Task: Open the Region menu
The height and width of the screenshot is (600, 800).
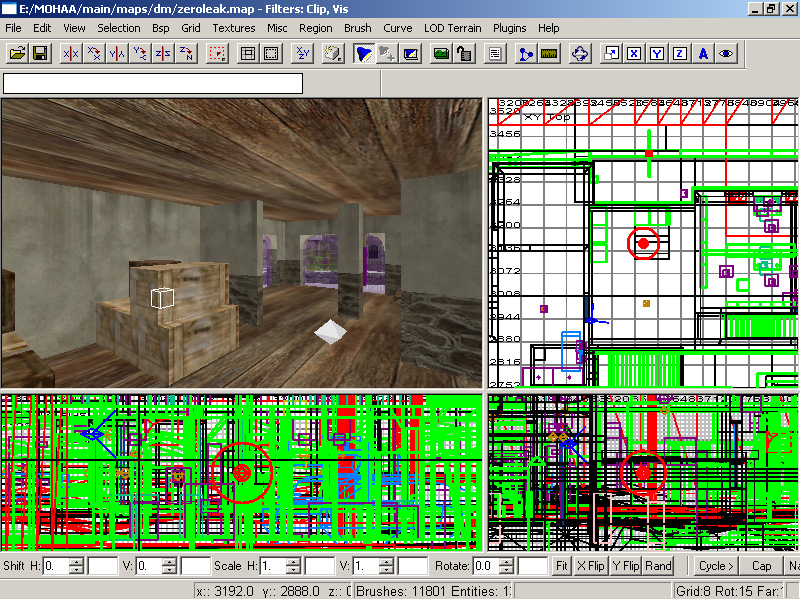Action: [x=316, y=28]
